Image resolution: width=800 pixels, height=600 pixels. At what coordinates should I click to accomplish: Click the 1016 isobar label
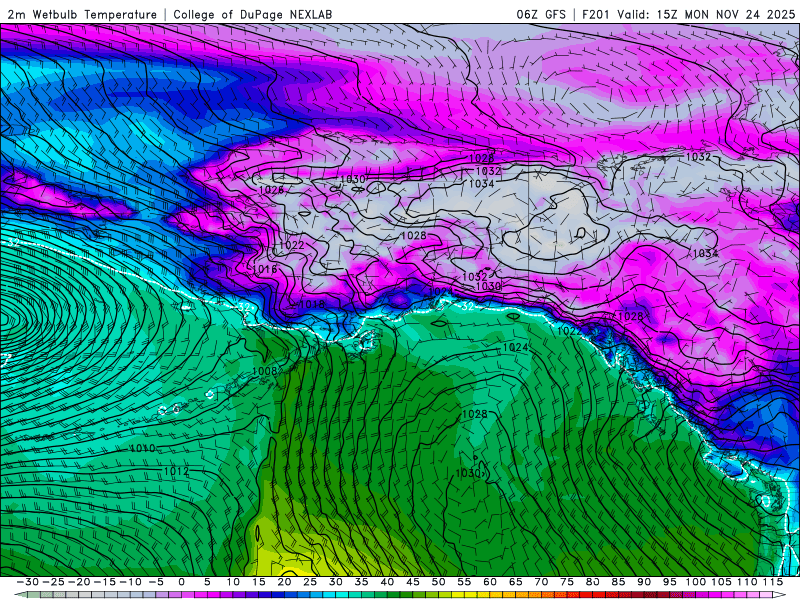point(265,269)
